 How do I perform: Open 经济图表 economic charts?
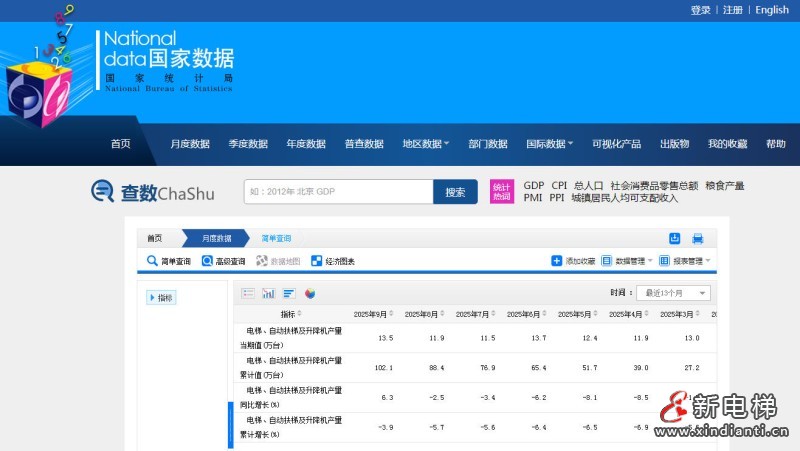point(332,261)
